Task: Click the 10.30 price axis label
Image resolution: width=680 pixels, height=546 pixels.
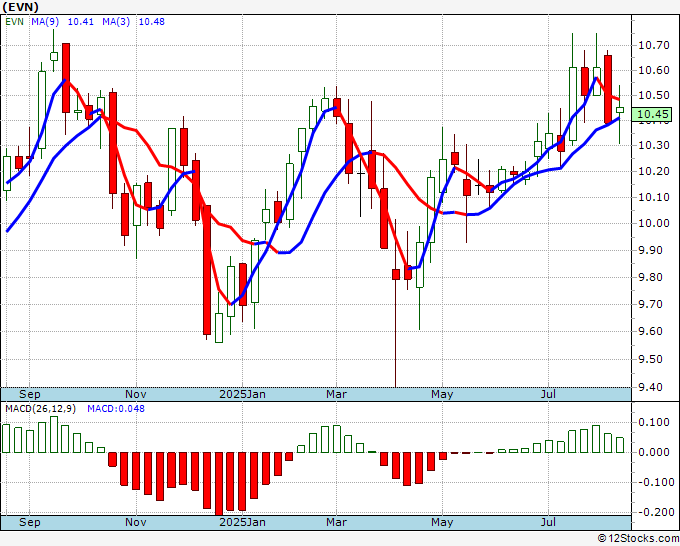Action: (654, 145)
